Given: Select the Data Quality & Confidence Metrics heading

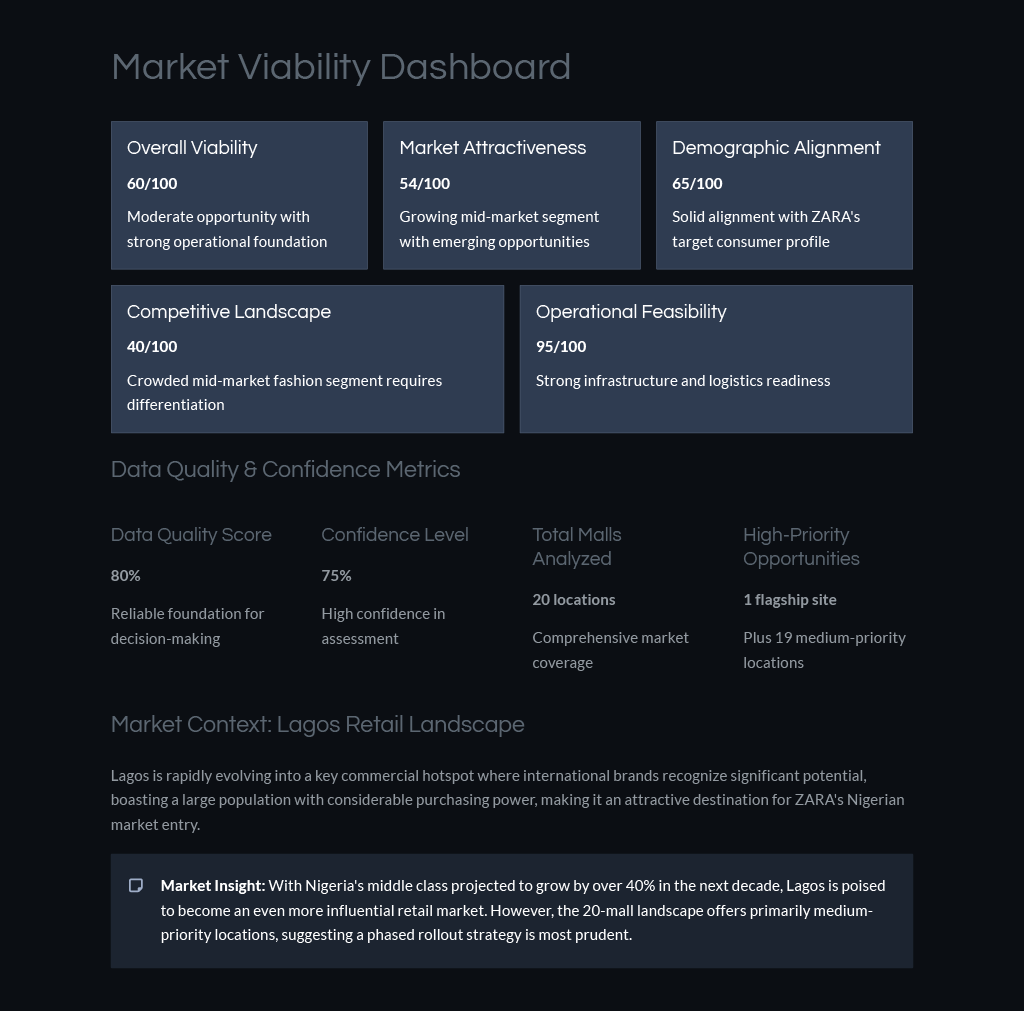Looking at the screenshot, I should point(285,470).
